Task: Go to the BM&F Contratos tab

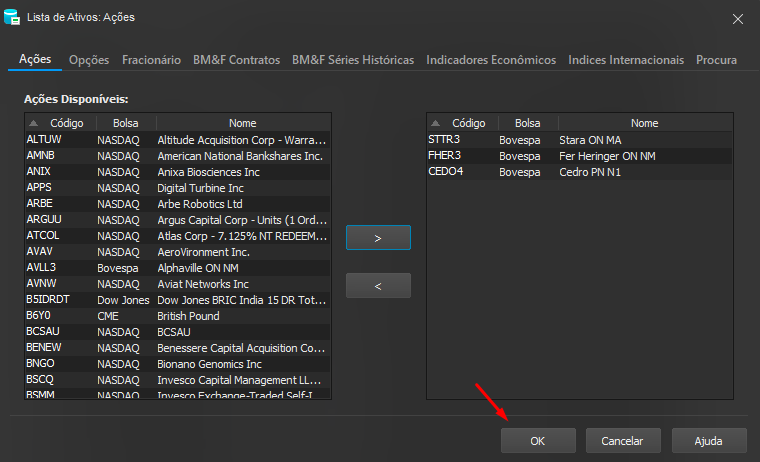Action: click(237, 60)
